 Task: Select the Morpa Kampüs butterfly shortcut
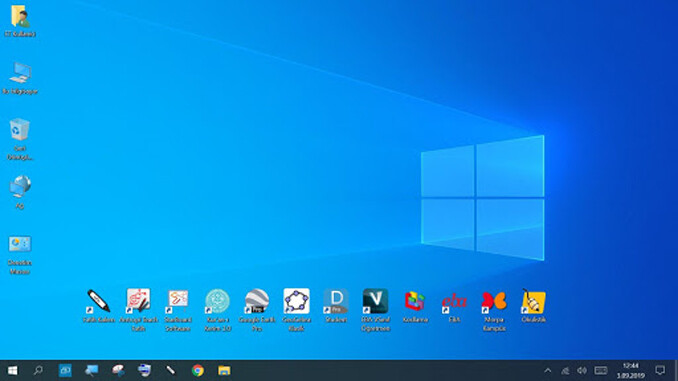[x=494, y=301]
